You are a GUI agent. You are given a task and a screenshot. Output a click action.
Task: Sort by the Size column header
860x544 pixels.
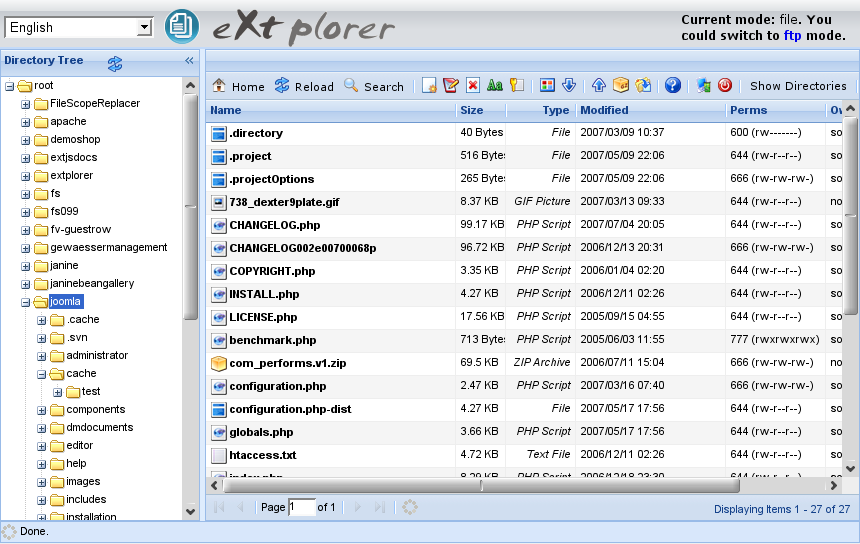(x=480, y=110)
